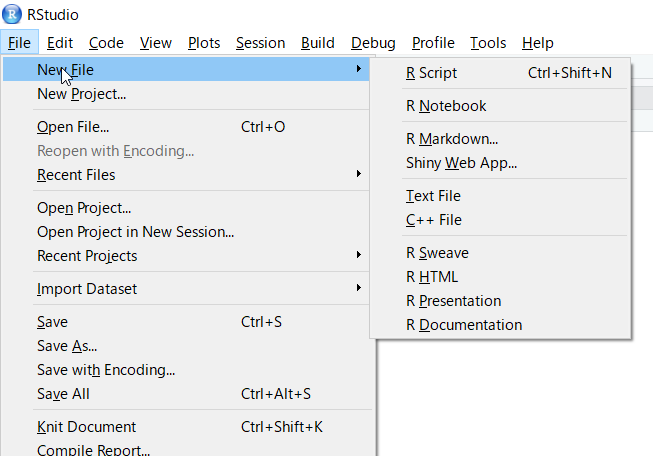Open the Tools menu
The width and height of the screenshot is (653, 456).
[488, 43]
